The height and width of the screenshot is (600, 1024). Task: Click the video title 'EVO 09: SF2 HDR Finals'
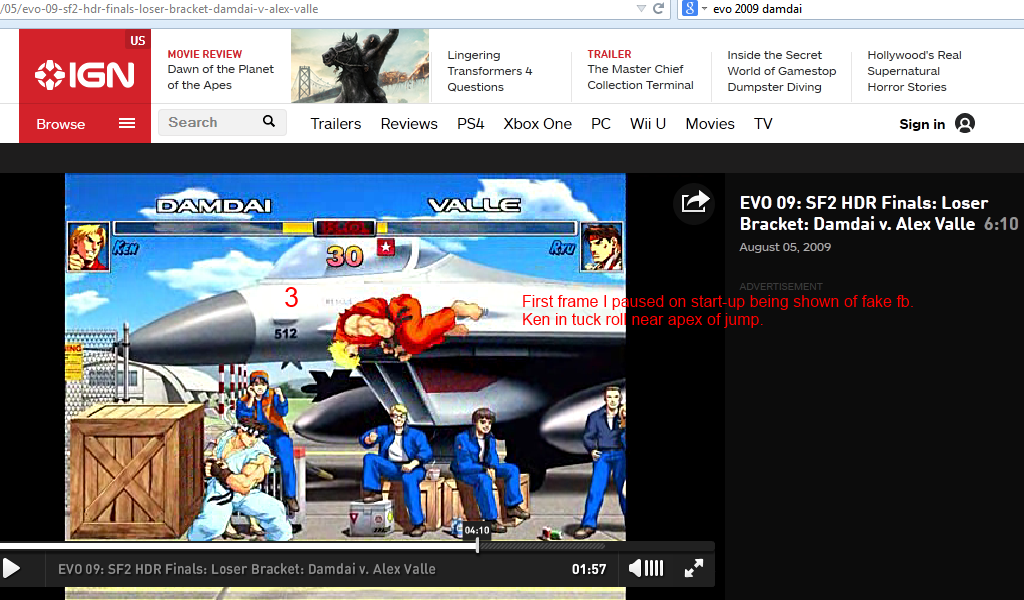(x=863, y=213)
